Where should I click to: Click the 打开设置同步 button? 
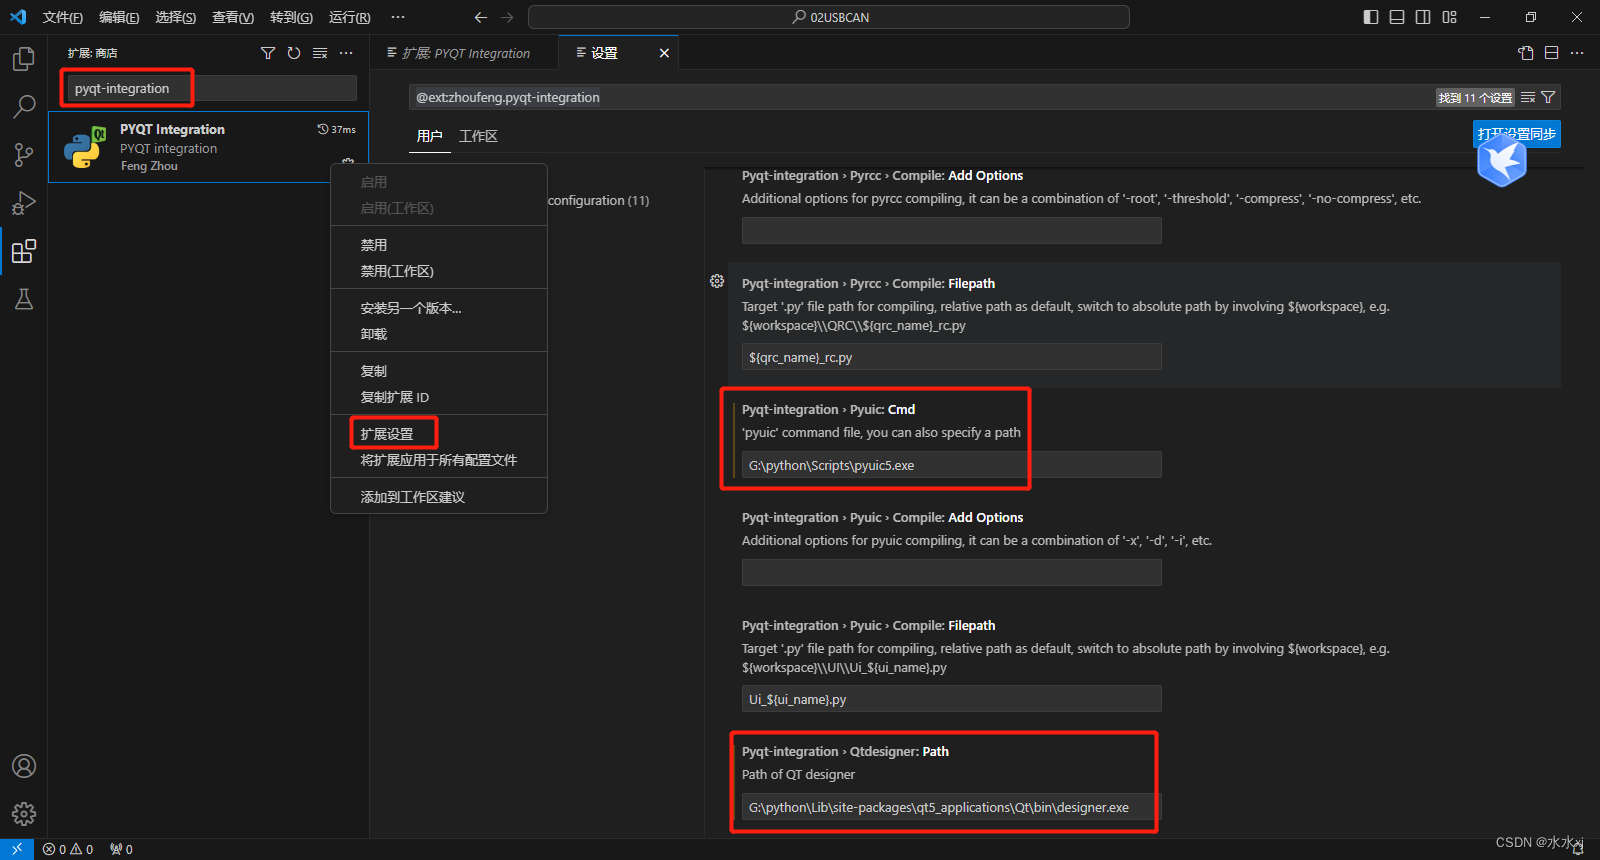(1517, 134)
